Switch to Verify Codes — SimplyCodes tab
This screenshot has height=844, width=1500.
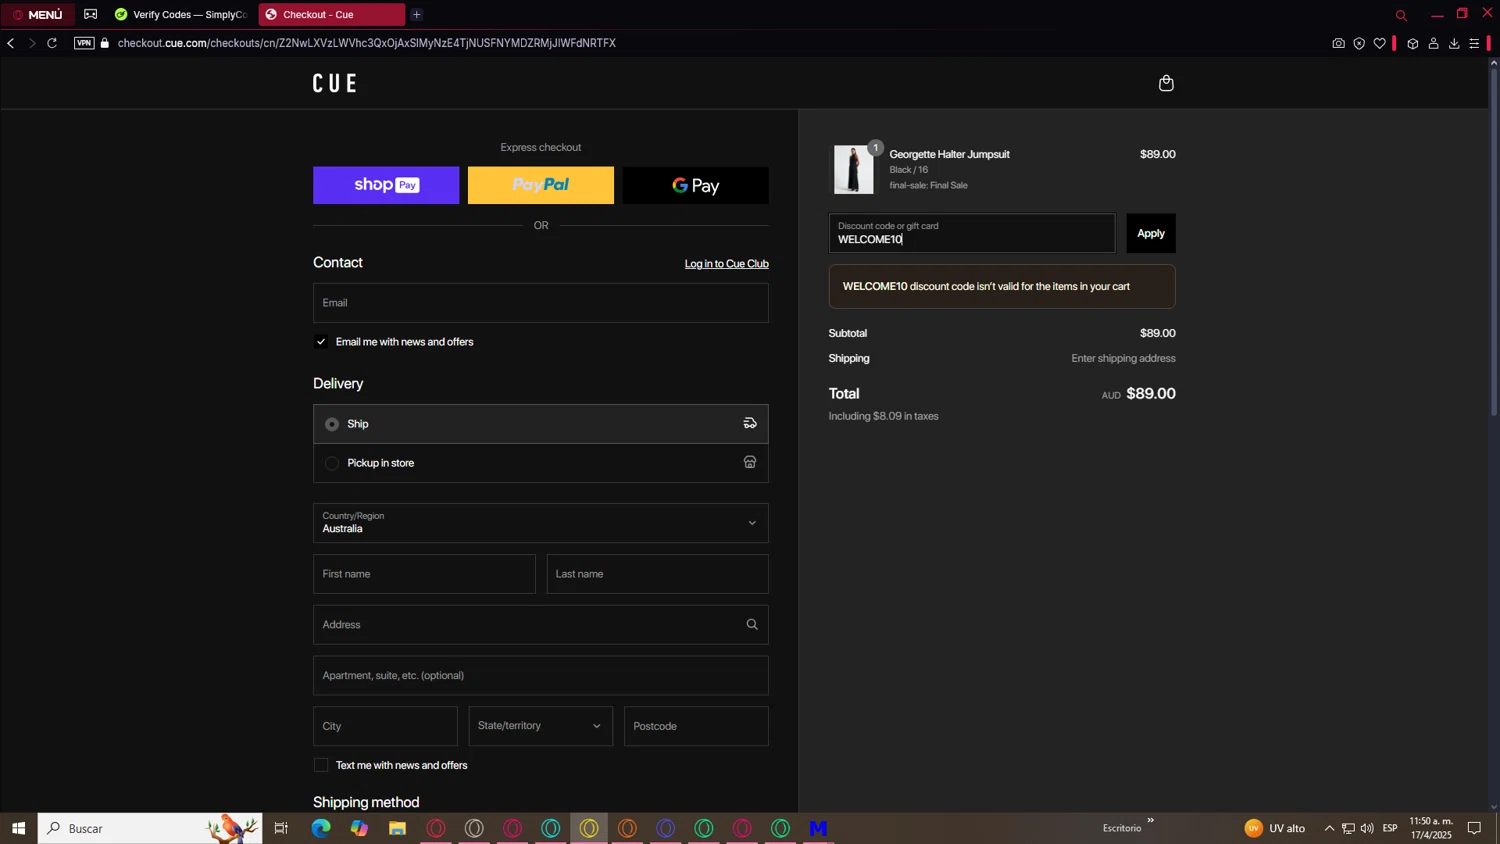click(x=181, y=14)
